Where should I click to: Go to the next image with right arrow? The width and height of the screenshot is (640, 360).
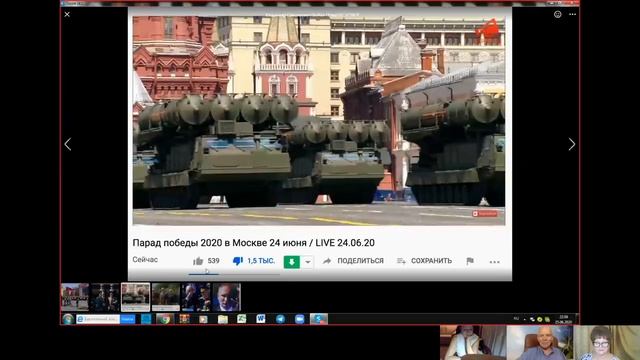(x=572, y=144)
